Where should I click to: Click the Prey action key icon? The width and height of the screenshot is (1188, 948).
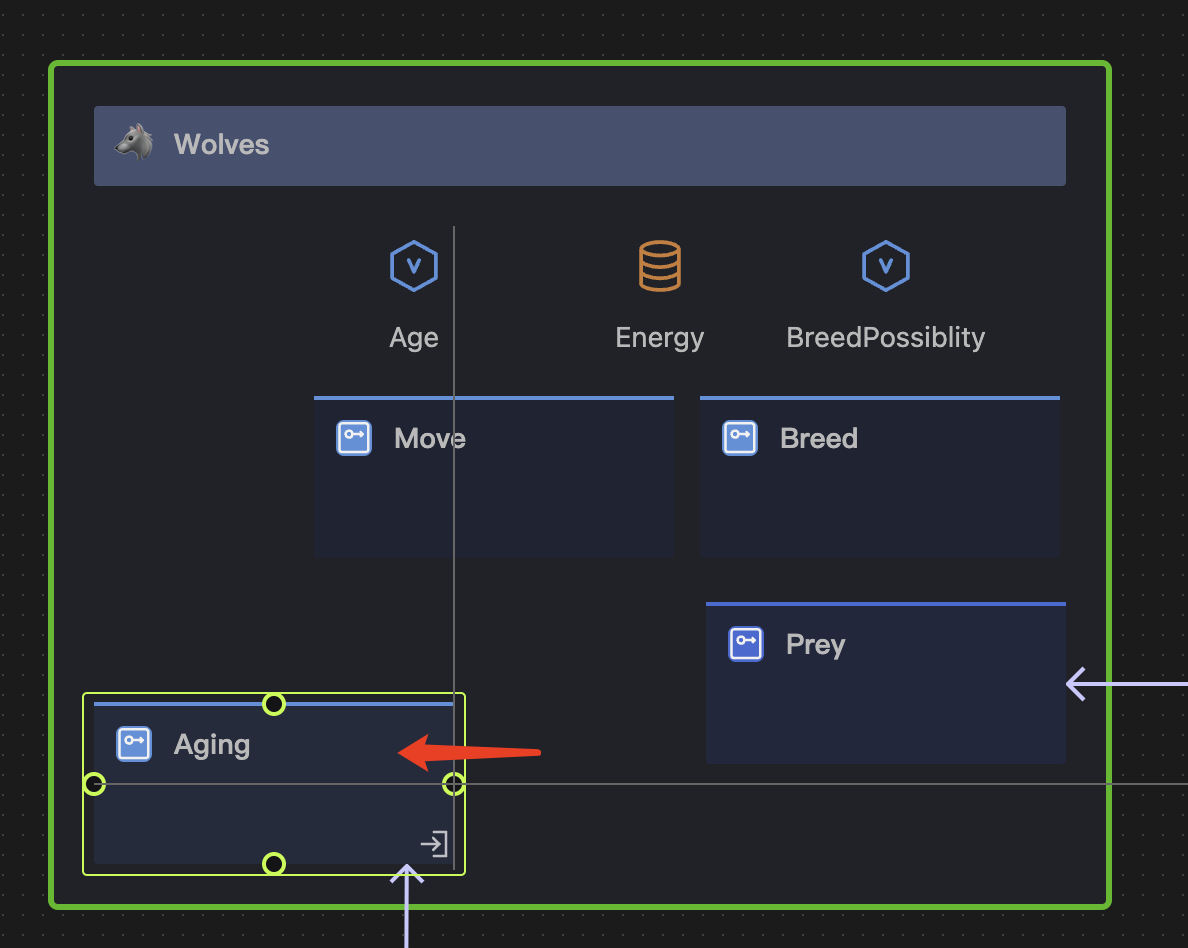click(746, 644)
